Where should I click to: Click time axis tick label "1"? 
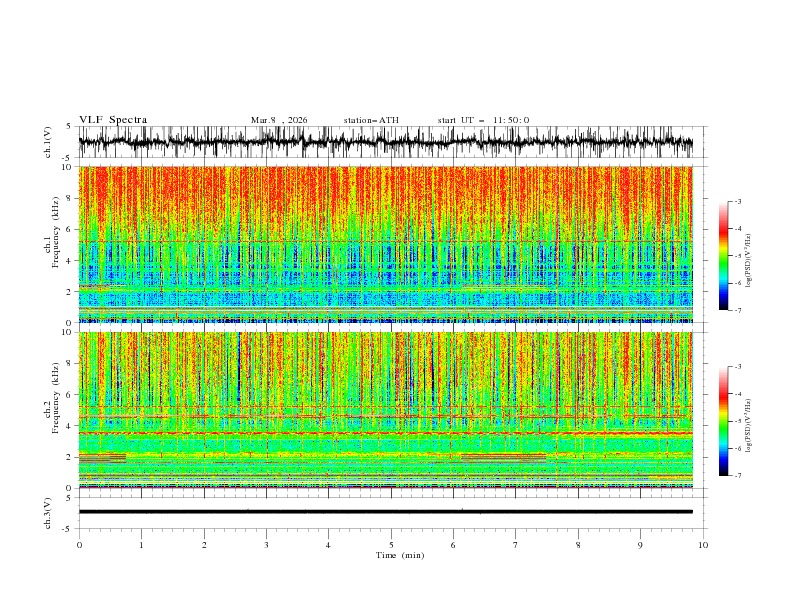click(141, 545)
